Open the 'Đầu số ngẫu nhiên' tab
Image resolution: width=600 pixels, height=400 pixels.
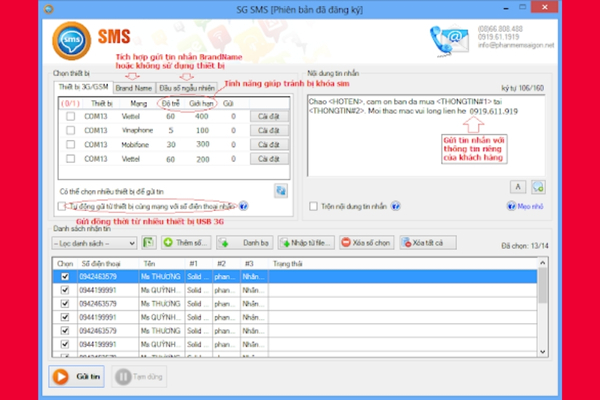(x=188, y=88)
